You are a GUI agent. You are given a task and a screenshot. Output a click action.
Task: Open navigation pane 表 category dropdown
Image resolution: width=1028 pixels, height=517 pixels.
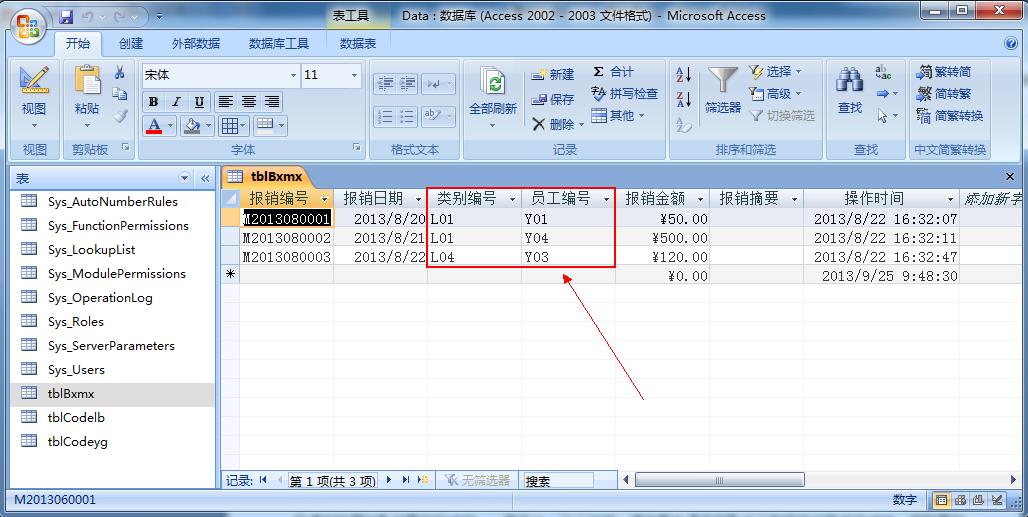point(184,178)
